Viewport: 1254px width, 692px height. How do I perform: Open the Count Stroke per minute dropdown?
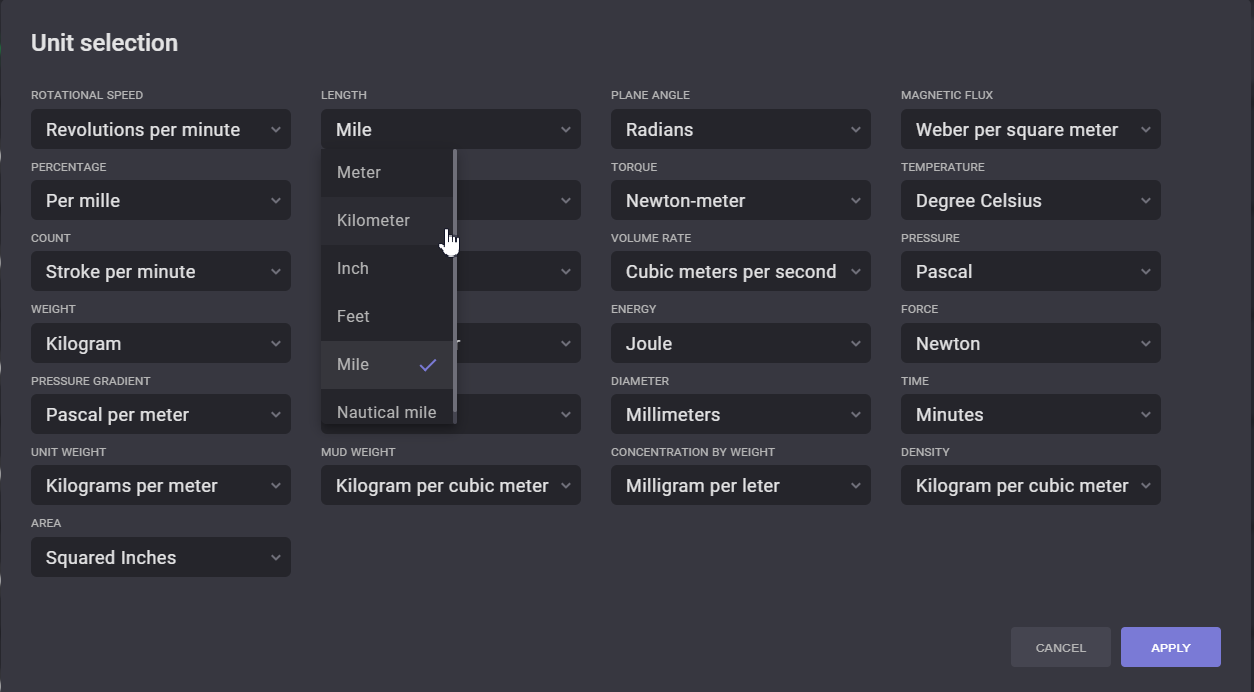(161, 272)
